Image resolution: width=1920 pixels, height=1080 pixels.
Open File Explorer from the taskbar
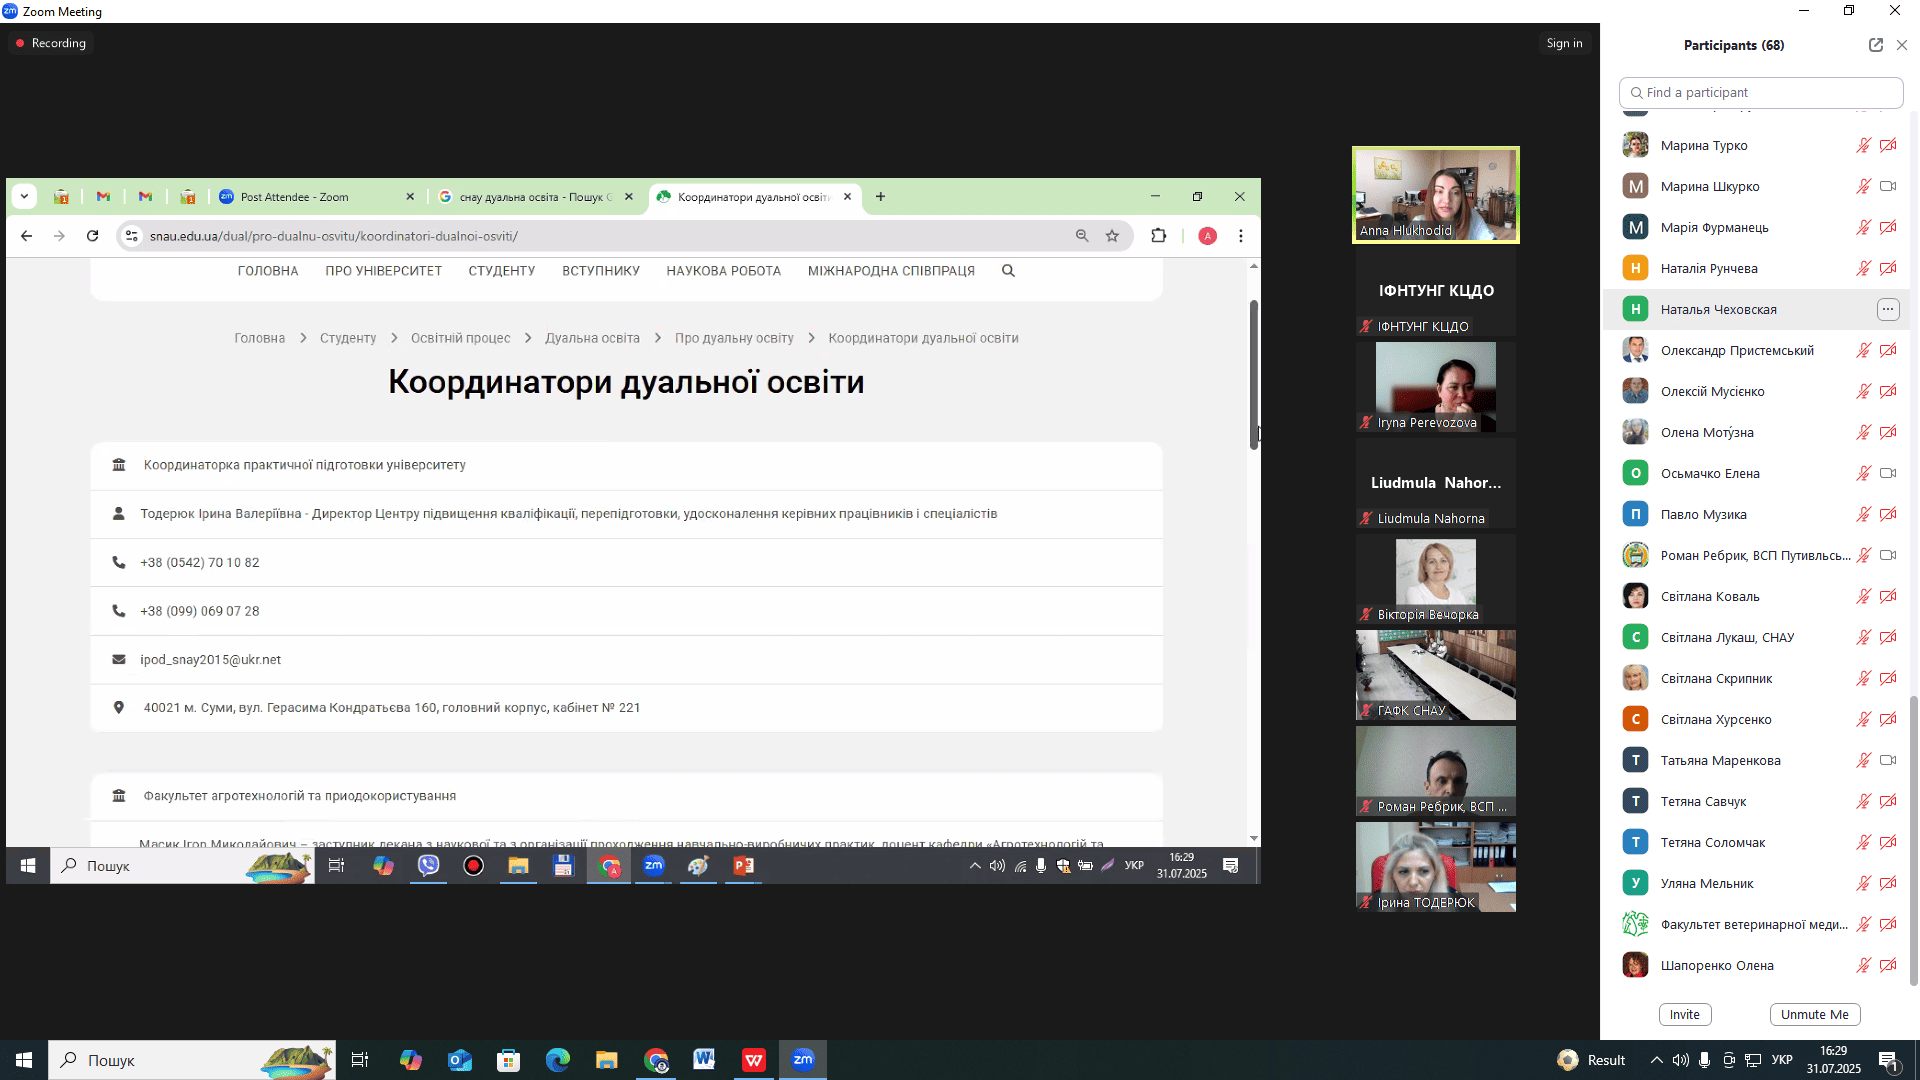[x=606, y=1060]
